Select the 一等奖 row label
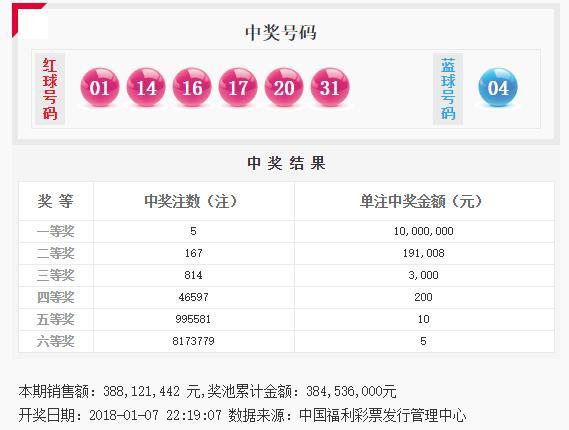The width and height of the screenshot is (569, 430). (x=56, y=231)
